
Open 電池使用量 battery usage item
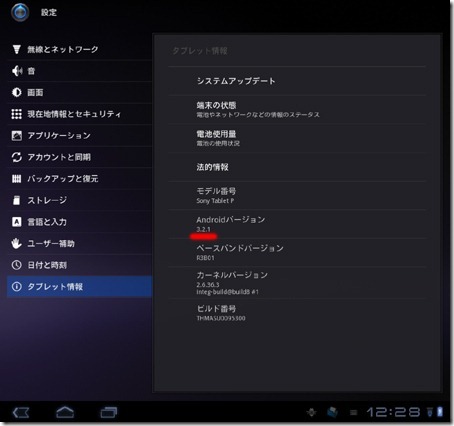297,138
